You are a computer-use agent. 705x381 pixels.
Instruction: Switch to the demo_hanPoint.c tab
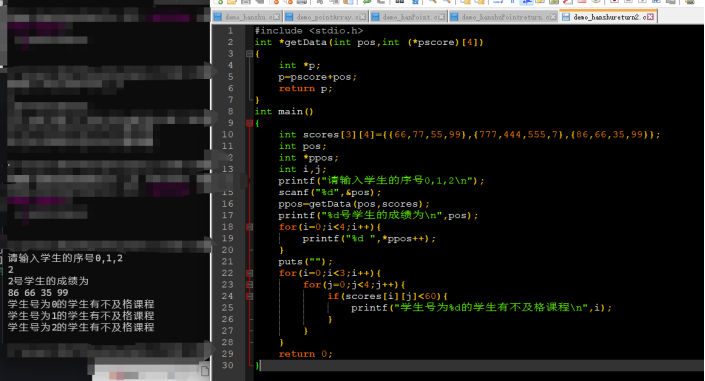[x=408, y=17]
